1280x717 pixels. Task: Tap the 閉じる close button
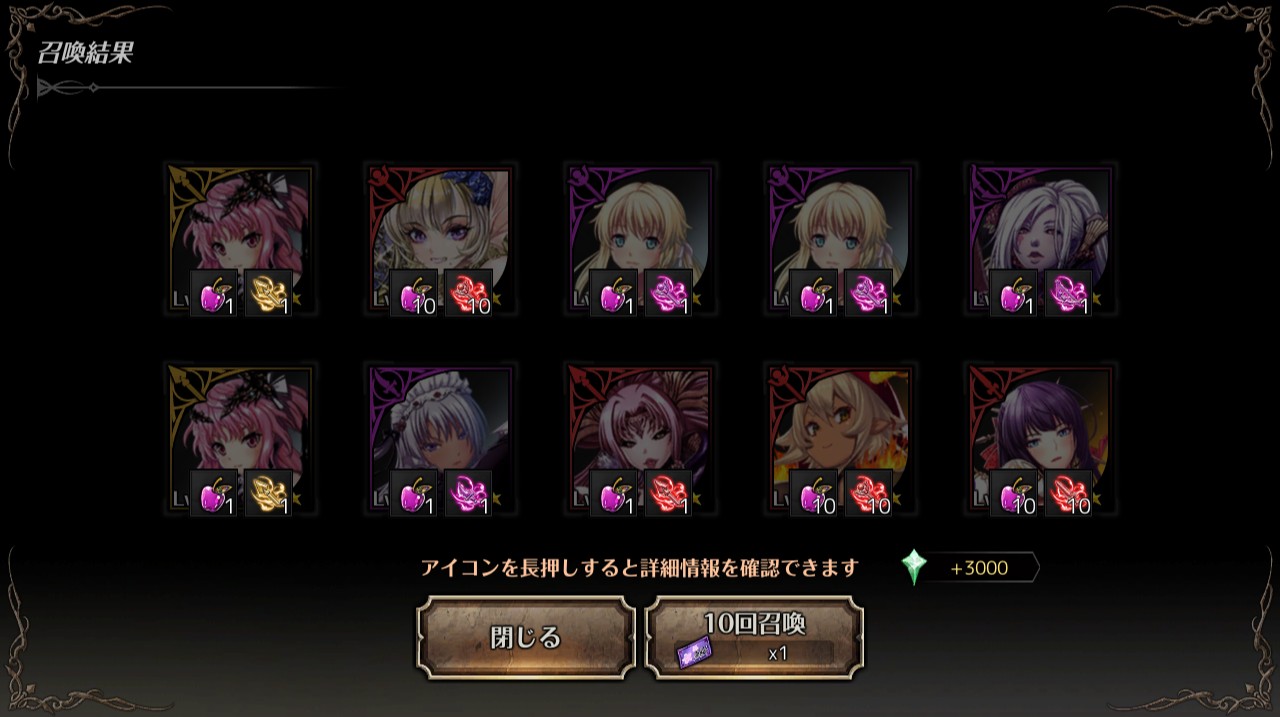point(526,638)
